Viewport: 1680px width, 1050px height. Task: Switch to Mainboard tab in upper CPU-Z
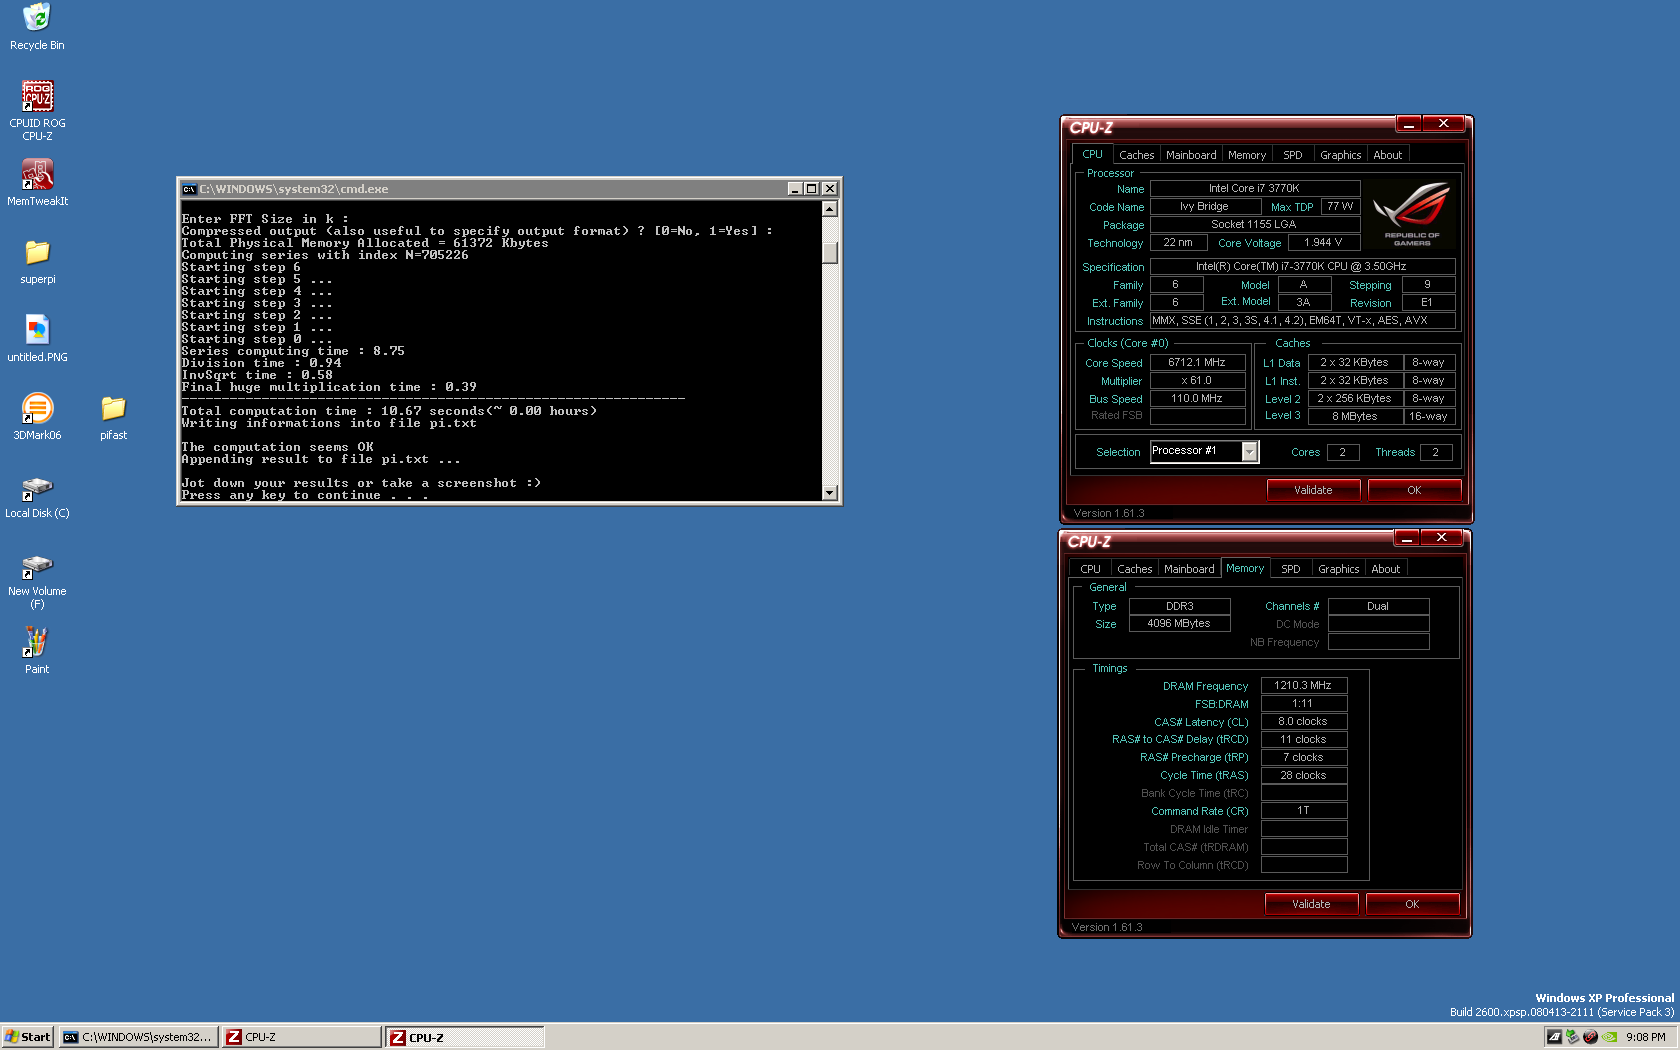coord(1191,155)
